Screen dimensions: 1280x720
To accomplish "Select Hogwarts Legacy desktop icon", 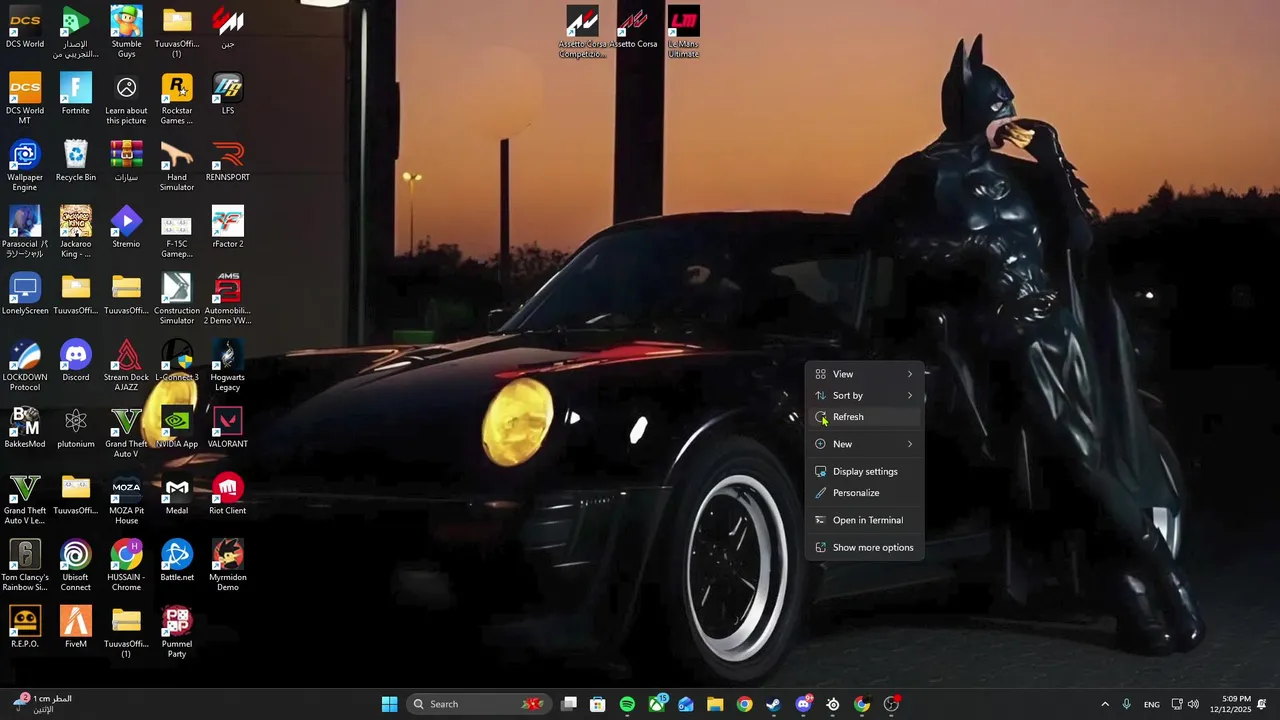I will [x=228, y=365].
